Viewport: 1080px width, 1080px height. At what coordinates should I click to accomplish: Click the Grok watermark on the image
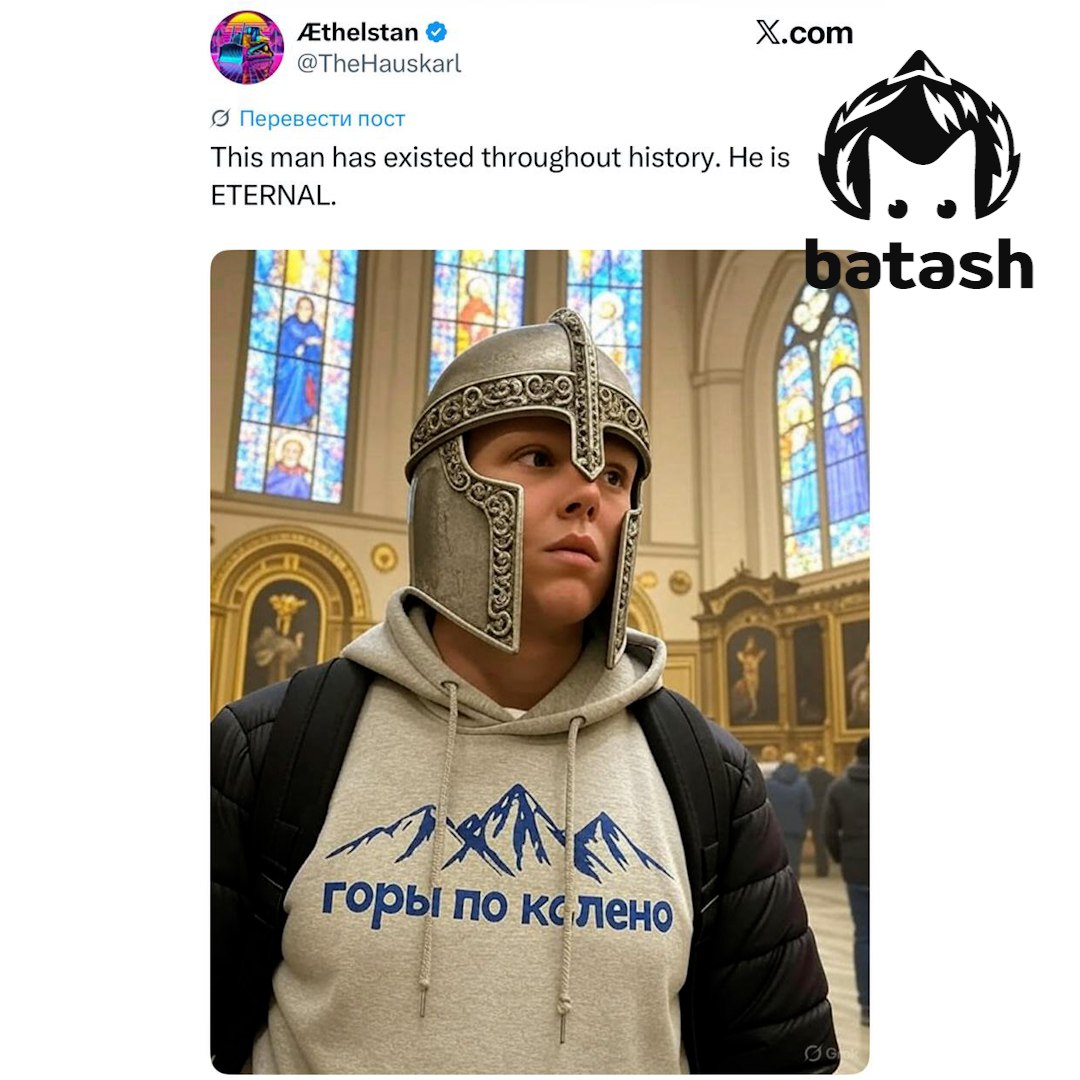point(831,1052)
